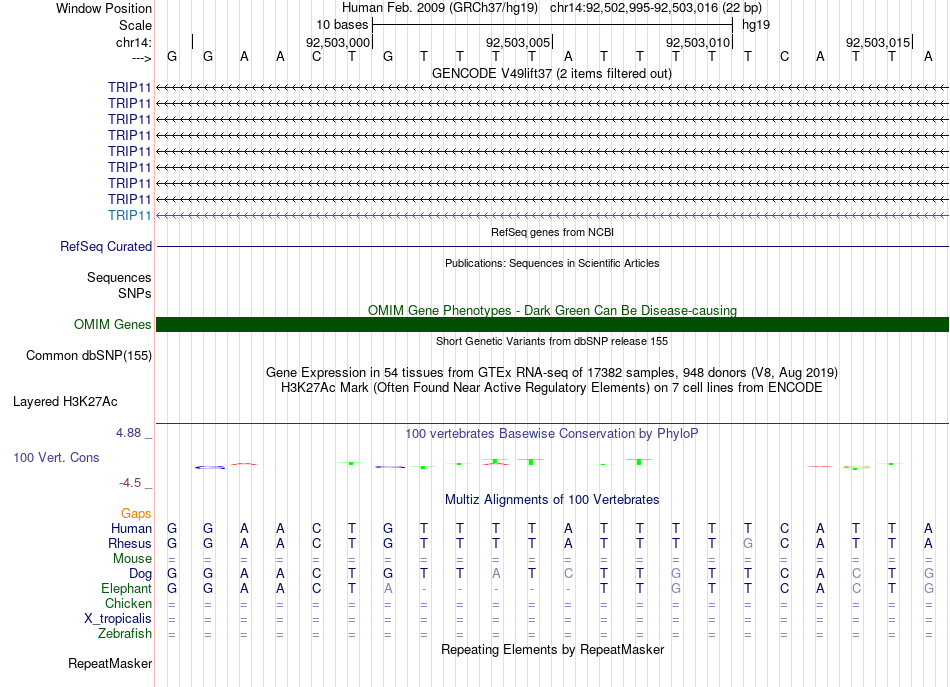Image resolution: width=950 pixels, height=687 pixels.
Task: Click the 10 bases scale text
Action: click(x=342, y=25)
